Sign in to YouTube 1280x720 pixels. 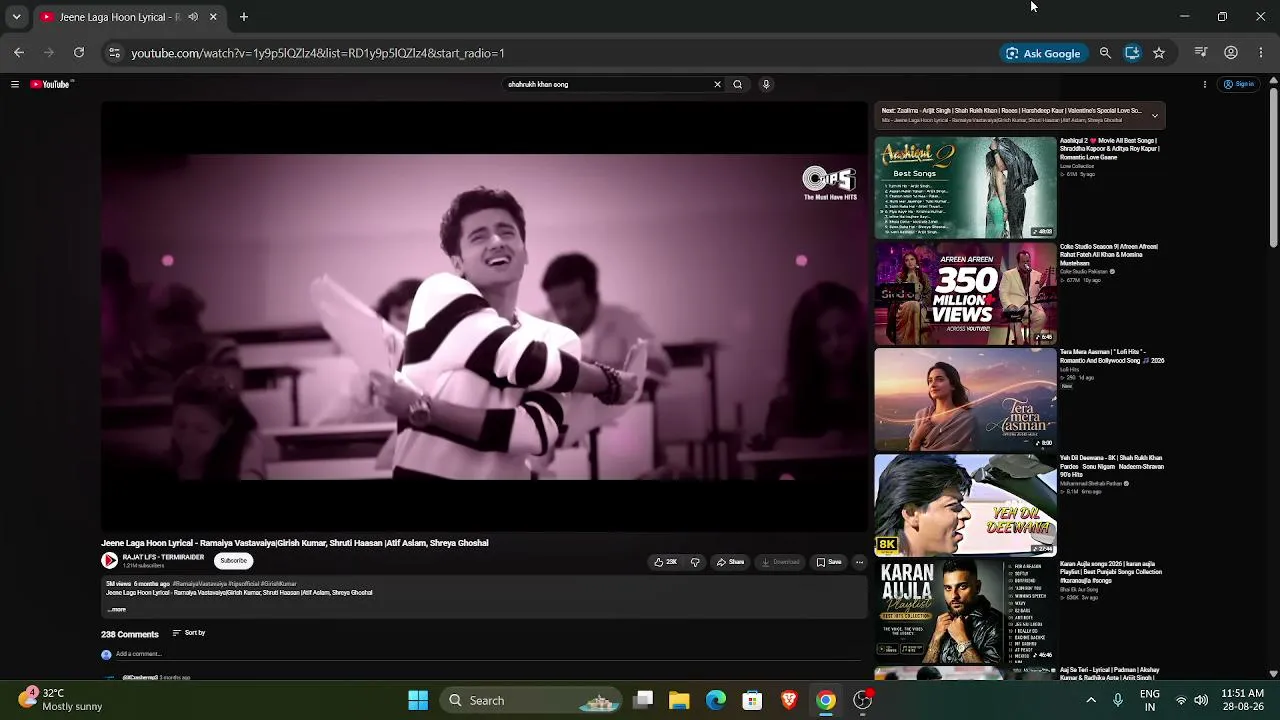[1239, 85]
